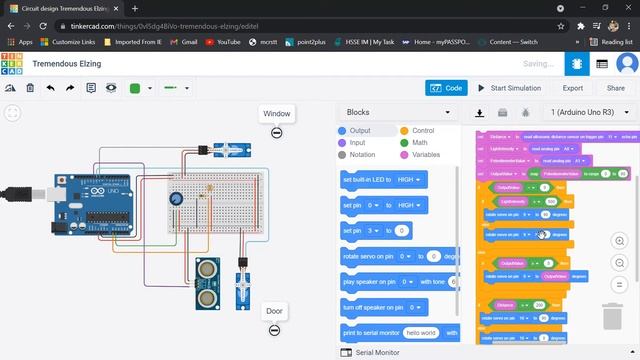Open the Arduino Uno R3 board dropdown
This screenshot has width=640, height=360.
coord(589,112)
